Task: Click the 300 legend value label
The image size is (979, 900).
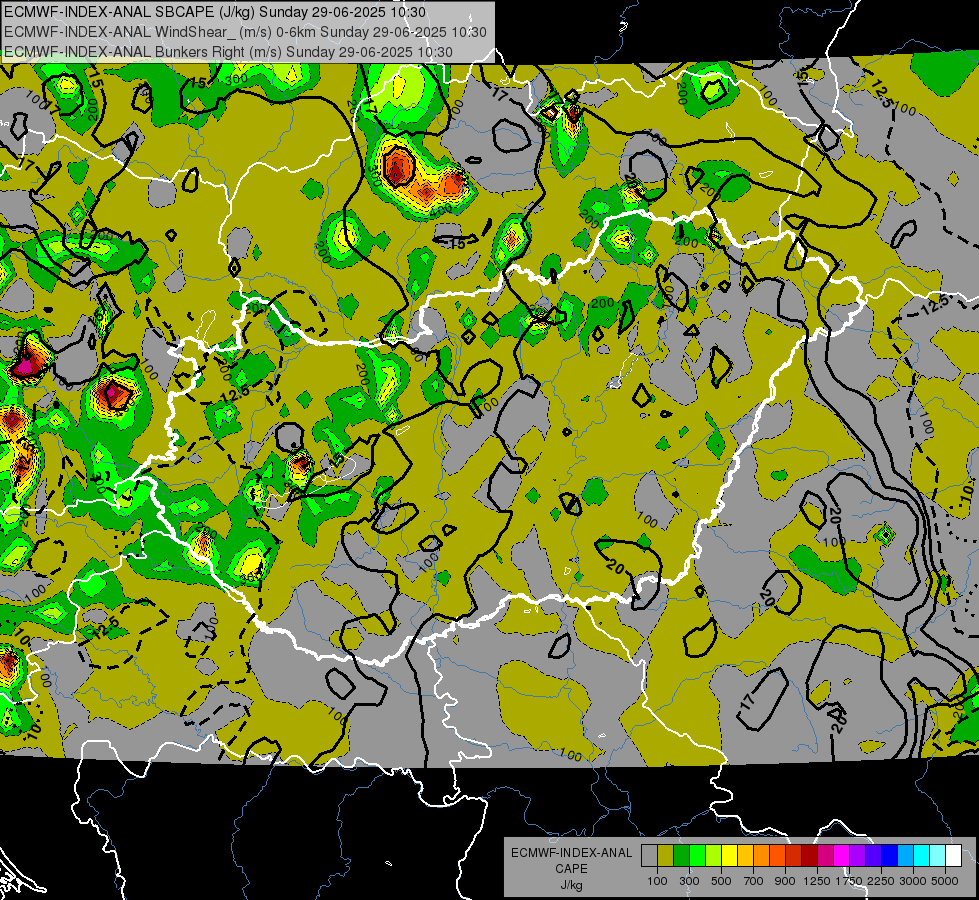Action: (689, 881)
